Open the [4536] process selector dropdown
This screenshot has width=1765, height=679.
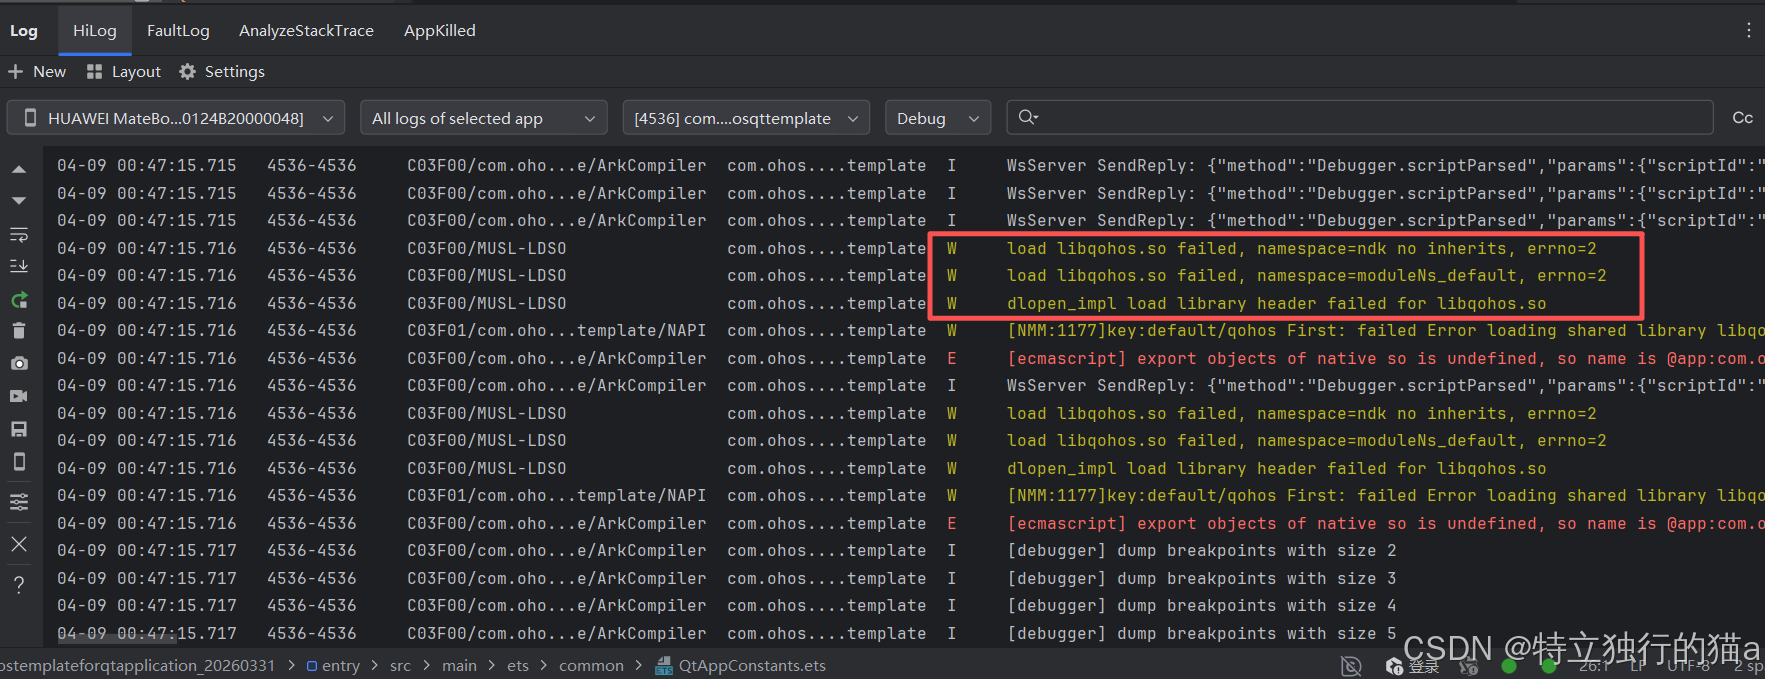[745, 118]
